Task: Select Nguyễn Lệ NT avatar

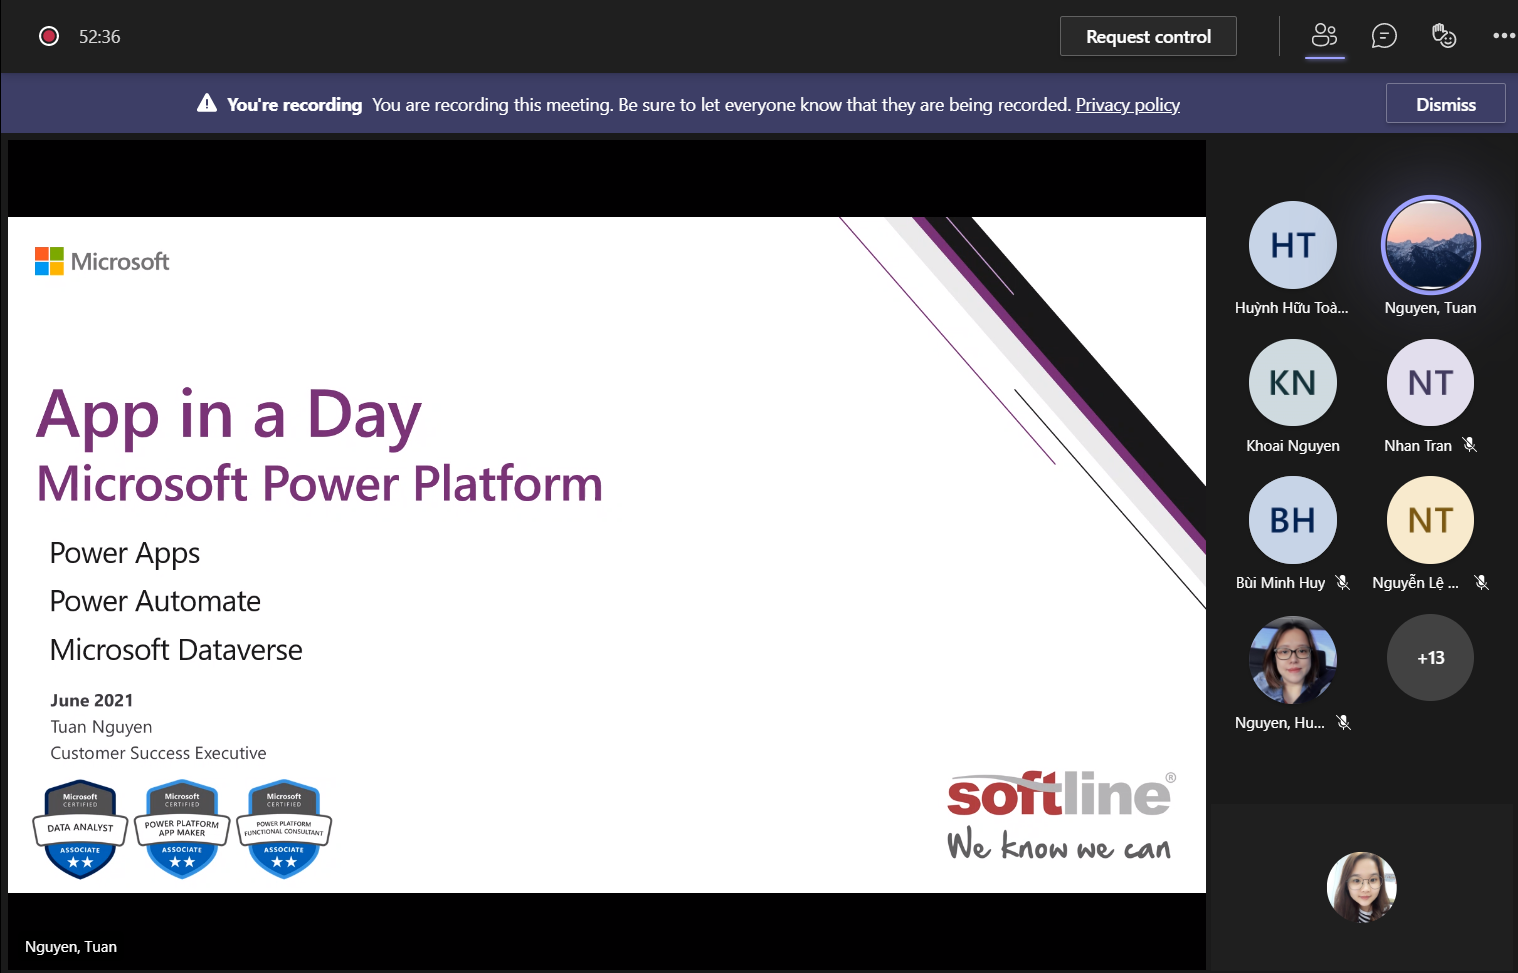Action: pos(1431,520)
